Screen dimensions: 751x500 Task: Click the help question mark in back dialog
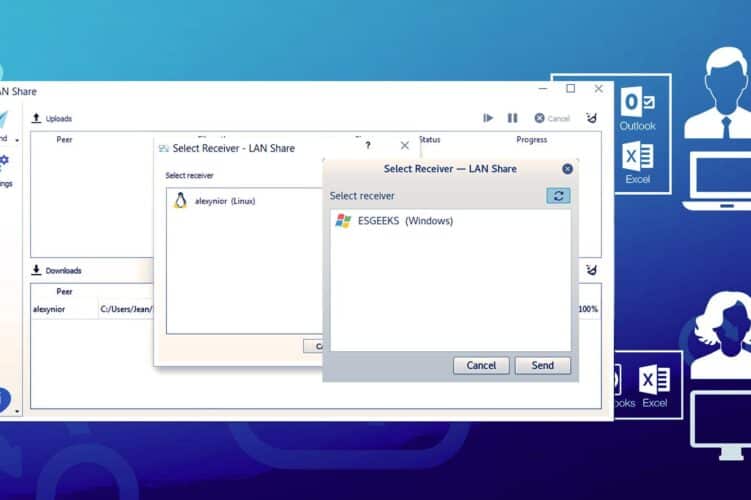coord(368,145)
